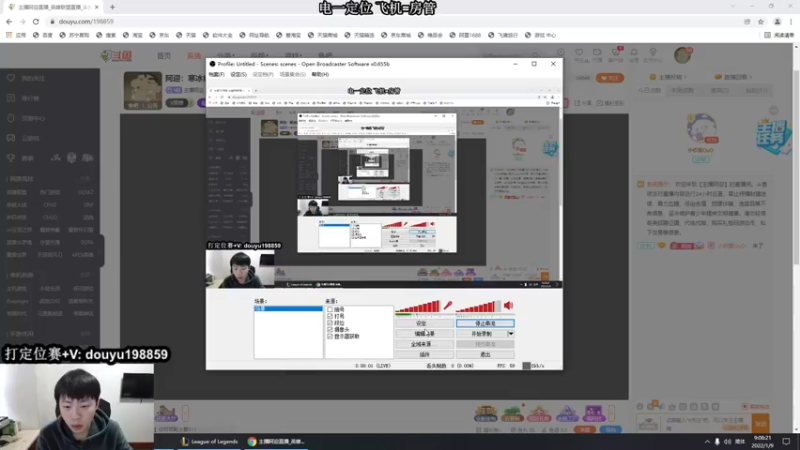Toggle the 摄像头 source checkbox
Screen dimensions: 800x450
330,330
